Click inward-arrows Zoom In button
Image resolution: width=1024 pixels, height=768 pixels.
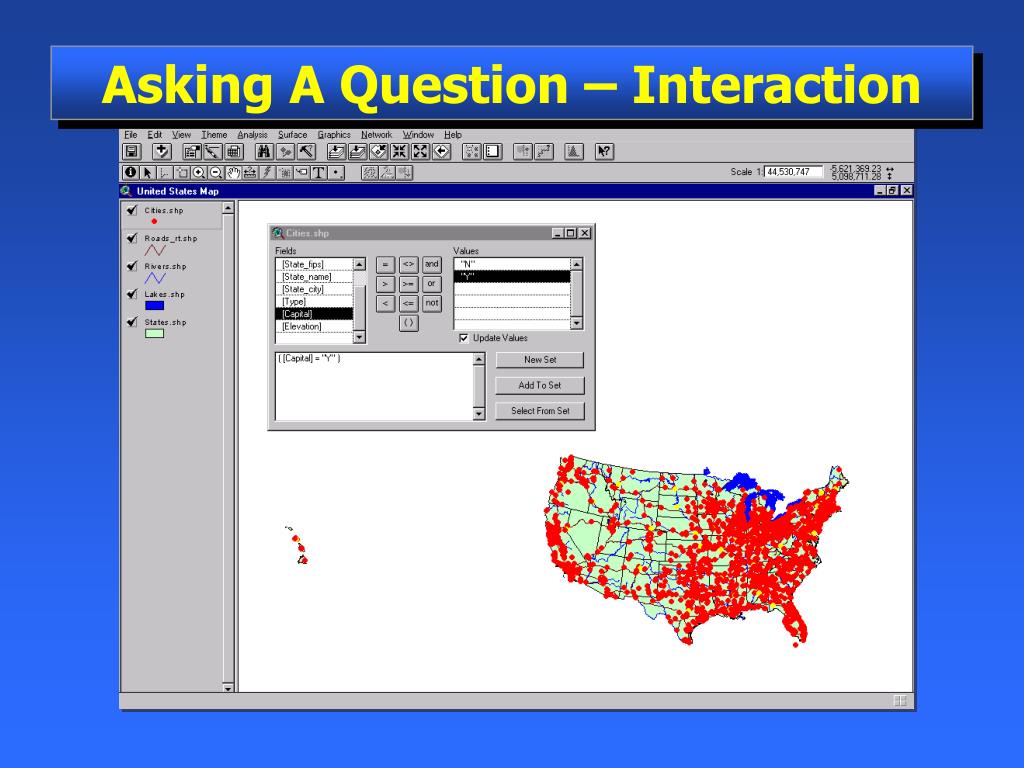tap(399, 152)
